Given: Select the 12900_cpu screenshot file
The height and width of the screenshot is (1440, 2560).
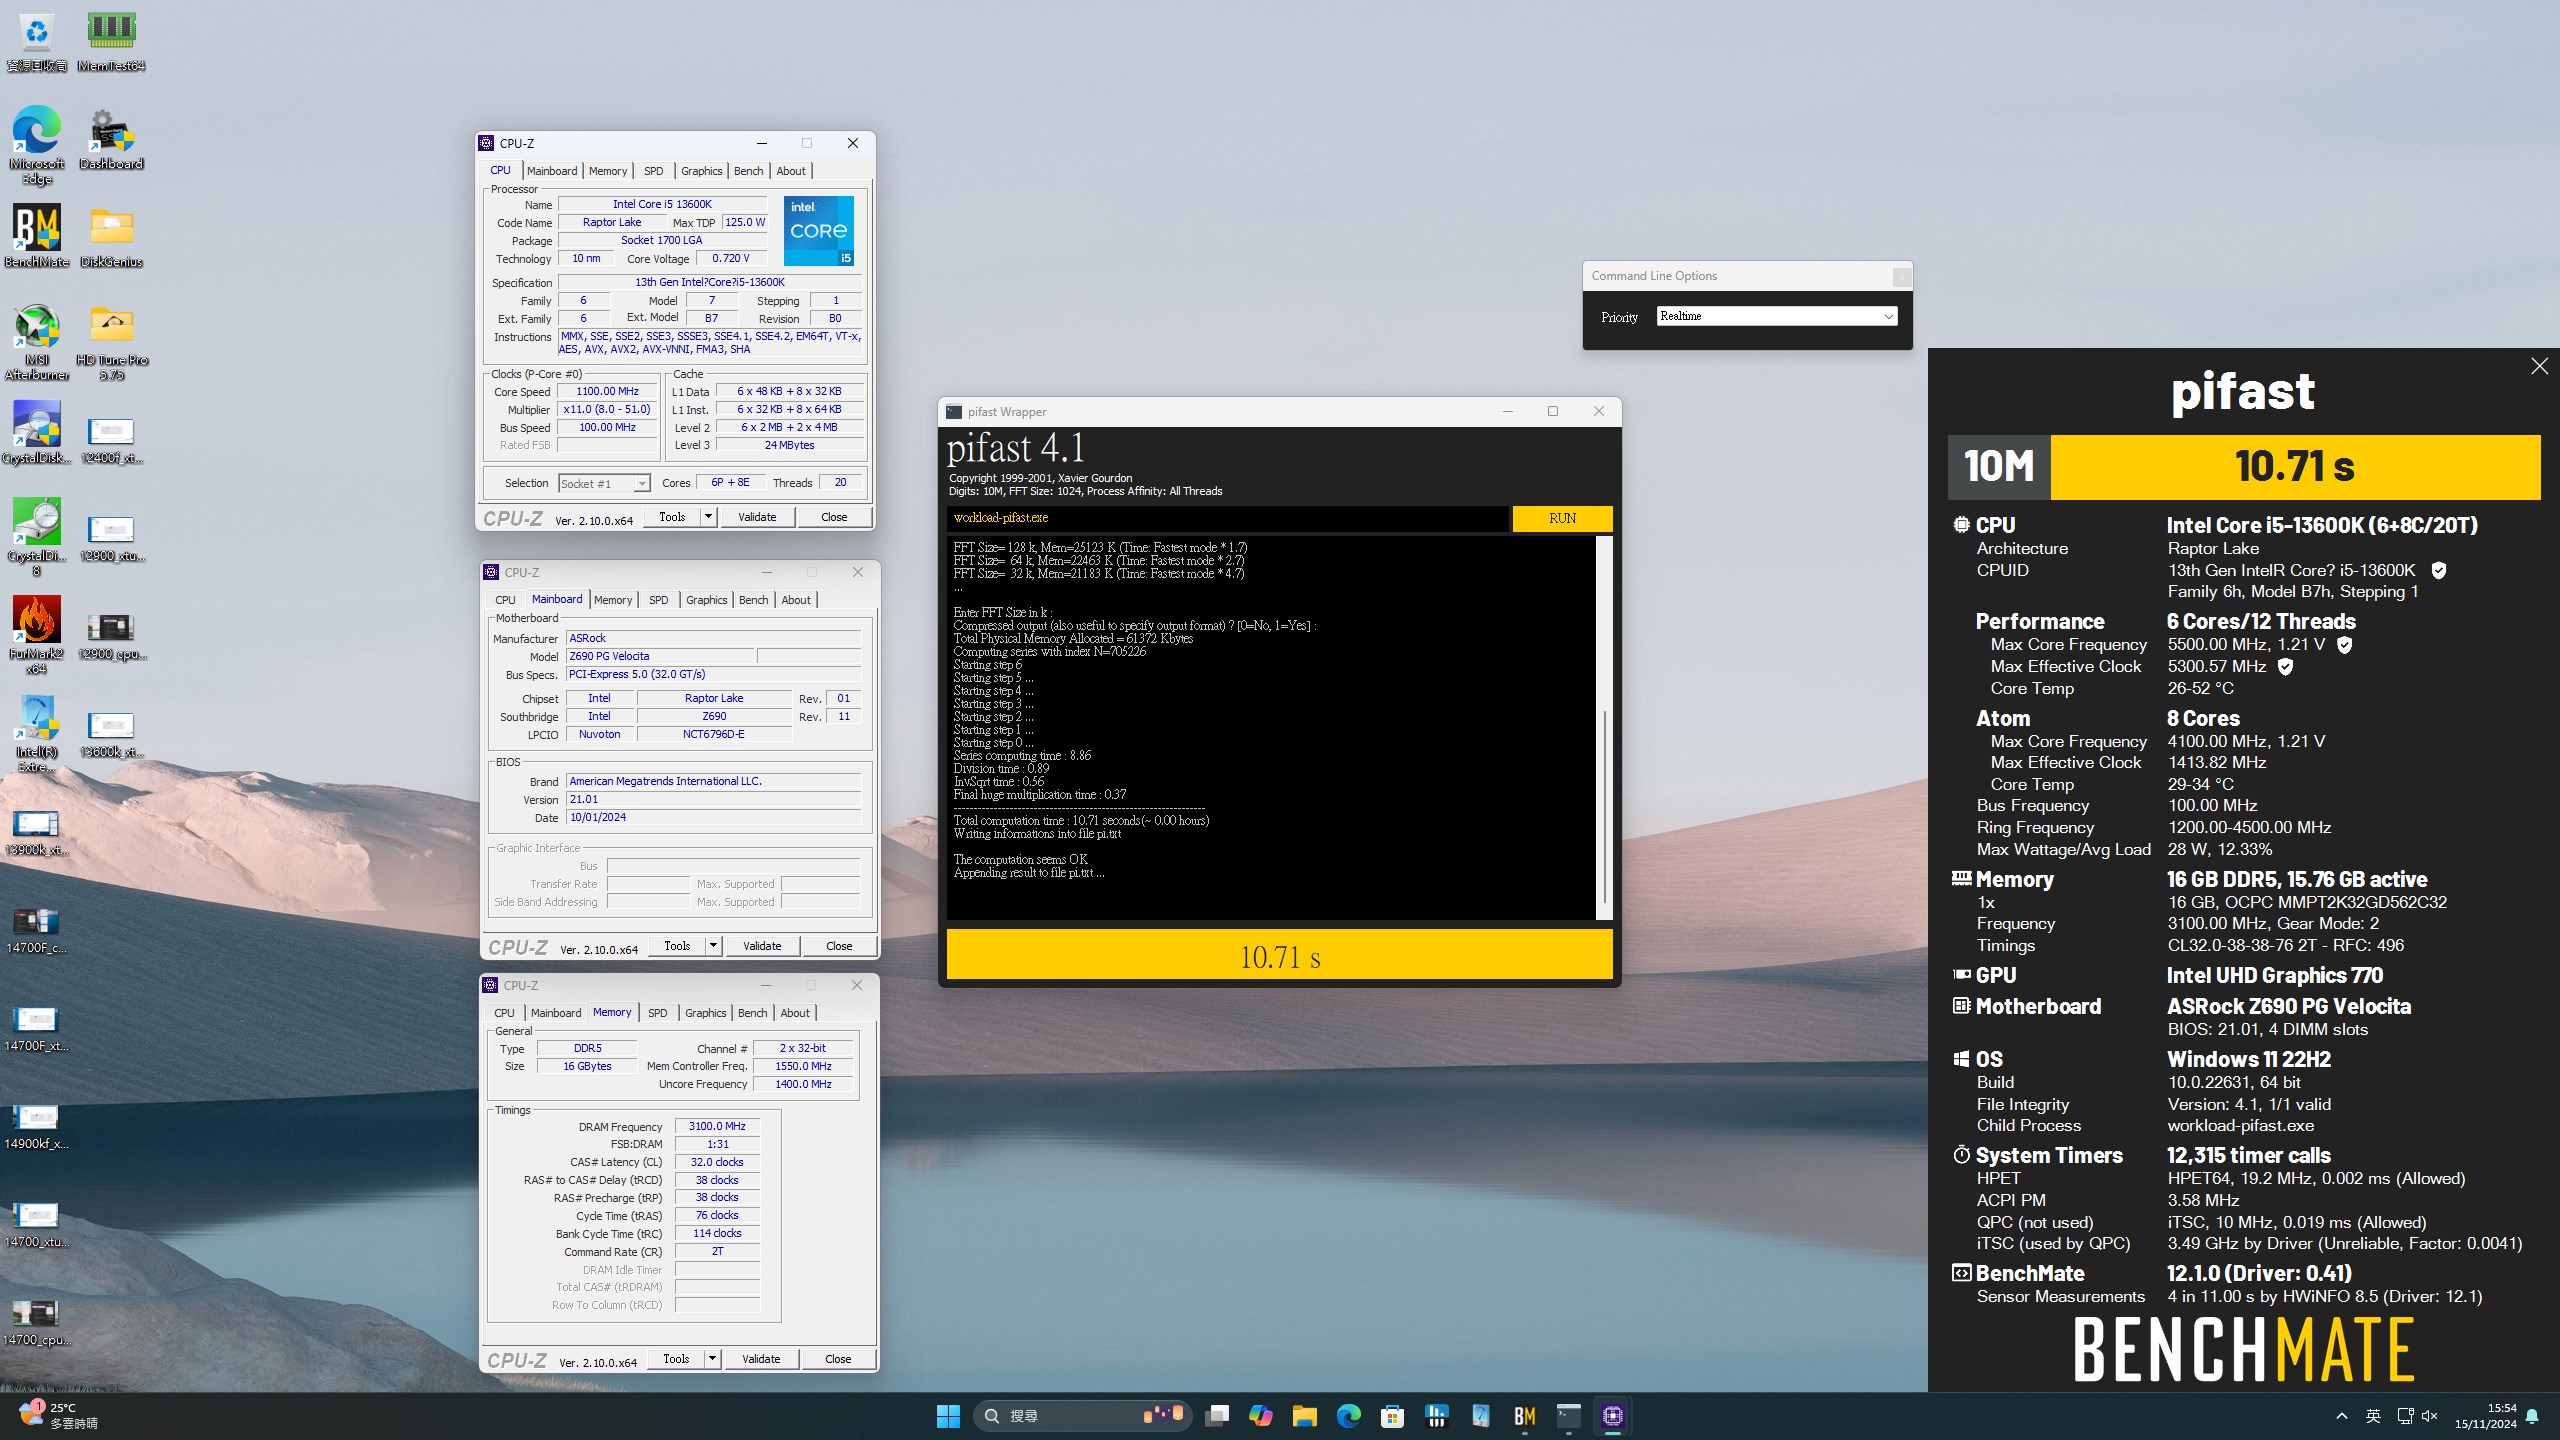Looking at the screenshot, I should point(111,636).
